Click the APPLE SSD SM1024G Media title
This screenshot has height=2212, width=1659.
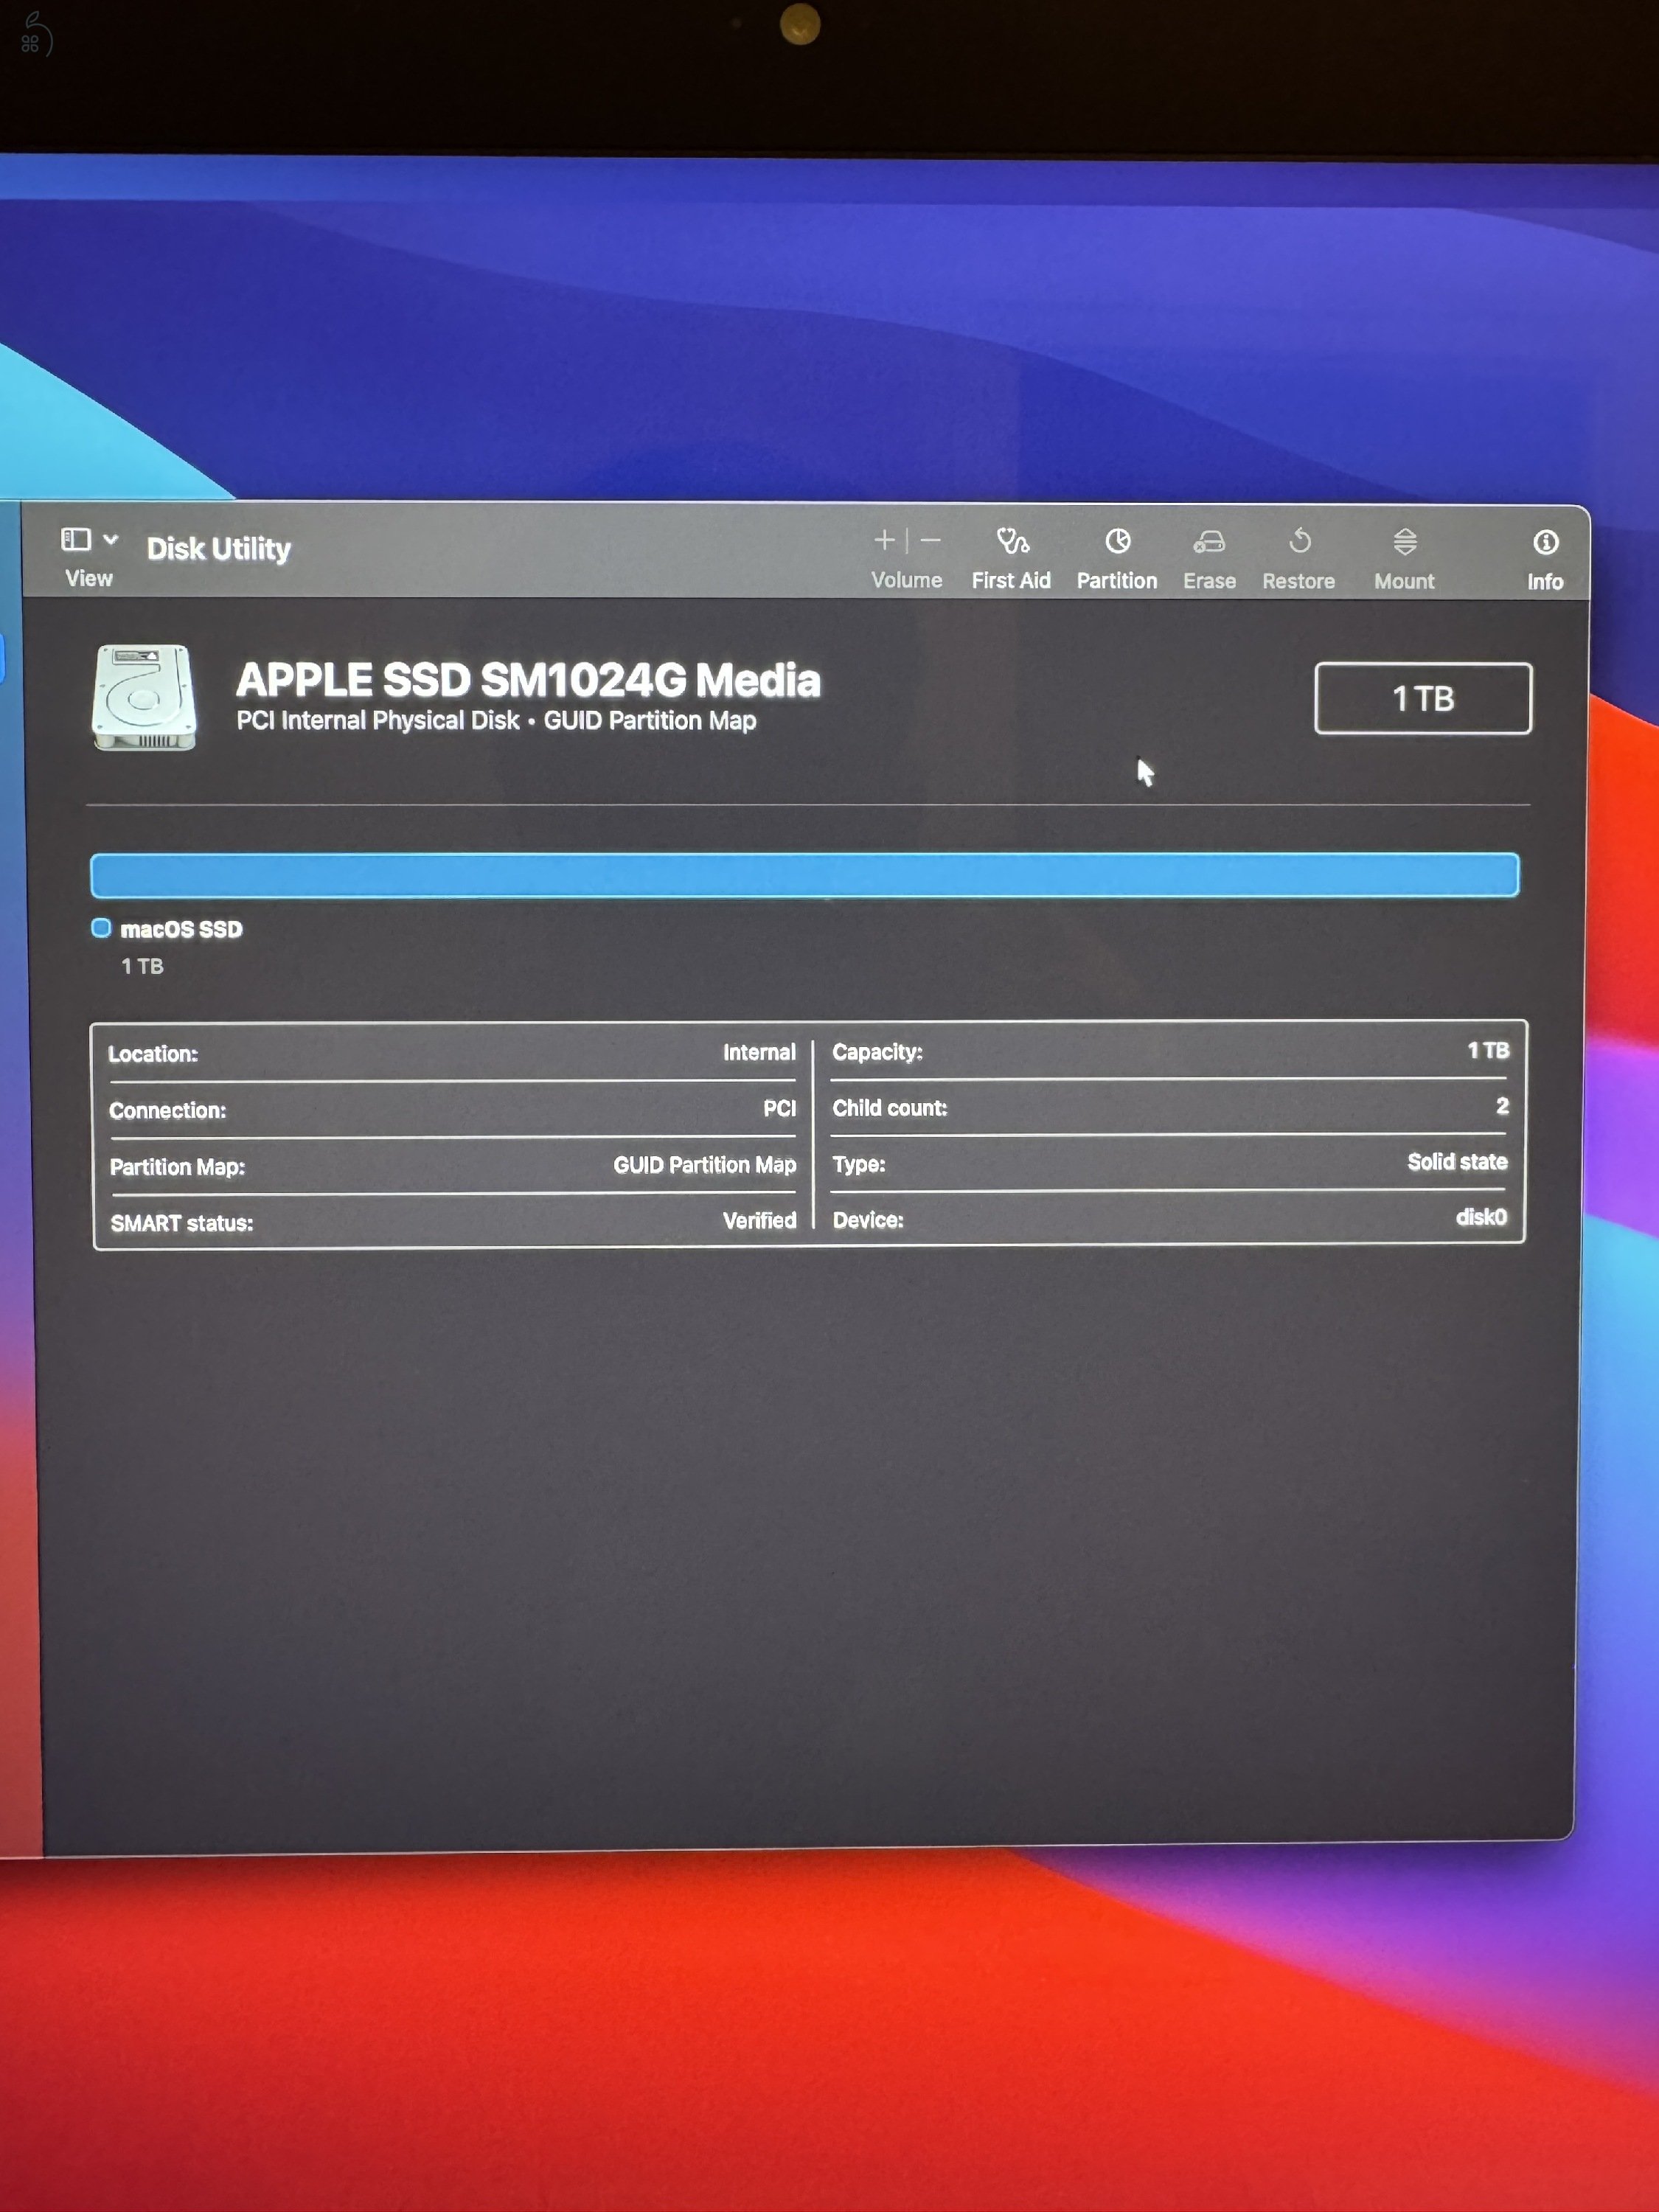point(528,680)
